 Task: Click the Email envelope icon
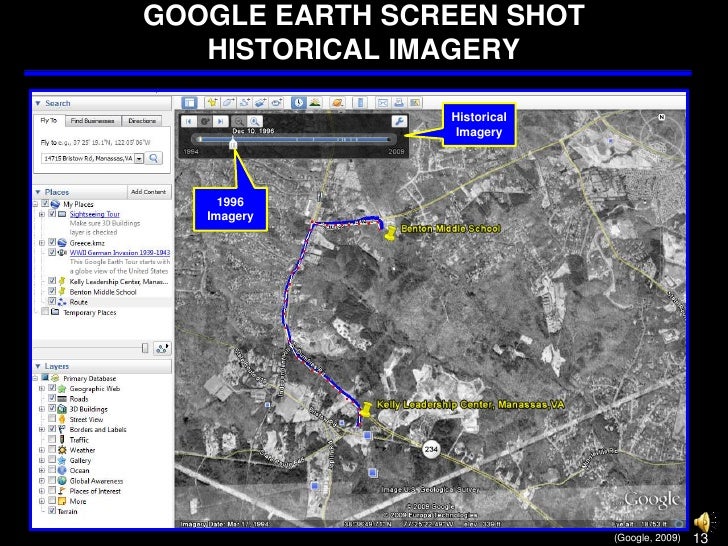click(x=383, y=103)
